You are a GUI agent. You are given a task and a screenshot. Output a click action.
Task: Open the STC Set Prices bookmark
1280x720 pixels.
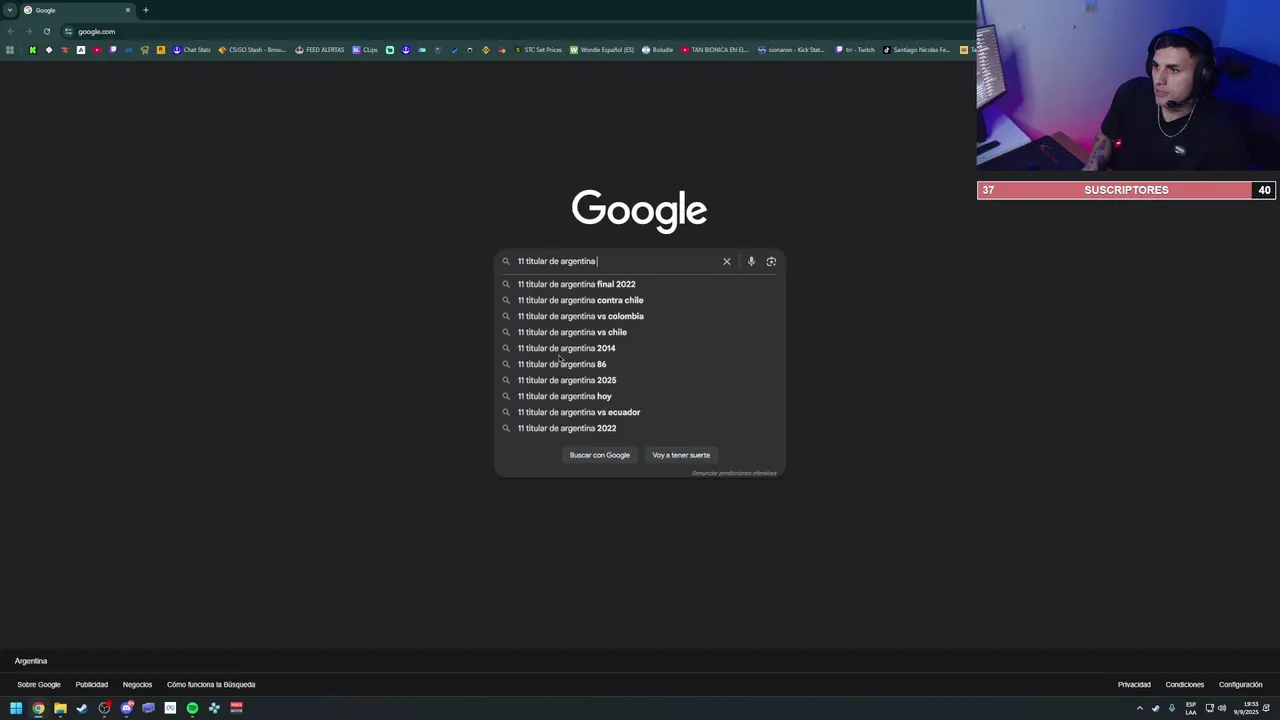point(539,50)
